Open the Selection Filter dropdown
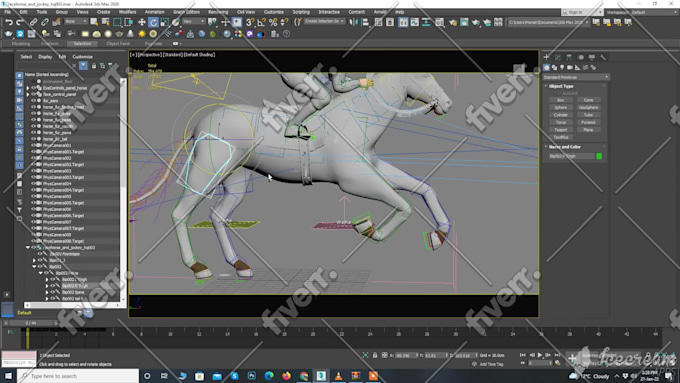 coord(75,21)
